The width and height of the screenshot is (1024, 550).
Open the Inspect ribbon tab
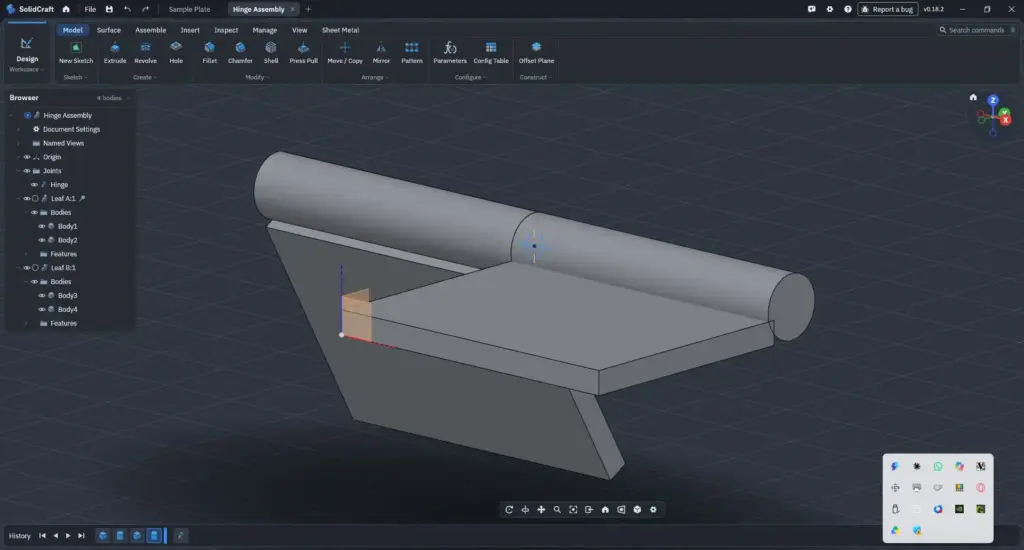[226, 30]
